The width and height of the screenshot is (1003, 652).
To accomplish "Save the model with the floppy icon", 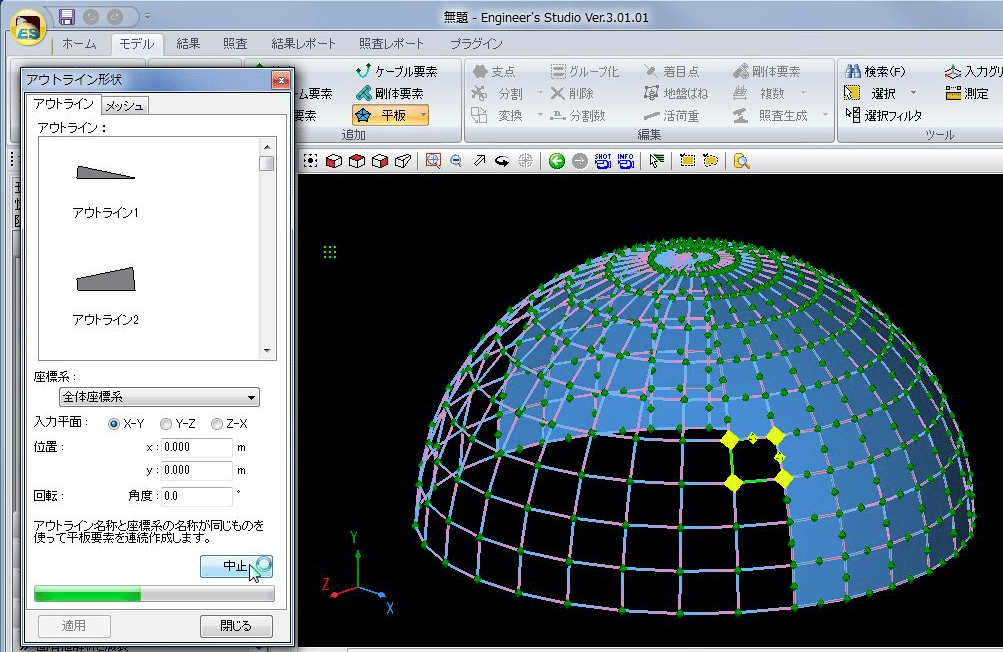I will tap(67, 17).
